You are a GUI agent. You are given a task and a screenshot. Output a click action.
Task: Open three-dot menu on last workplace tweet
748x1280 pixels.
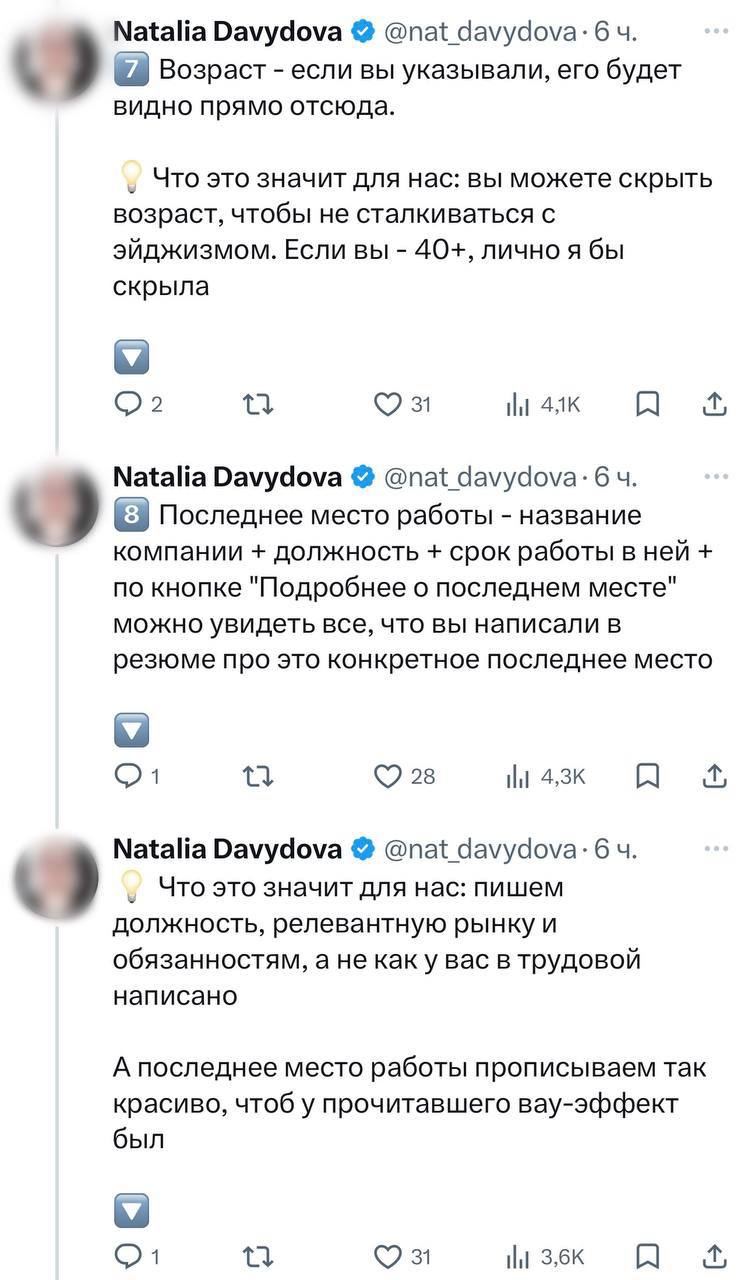click(716, 477)
